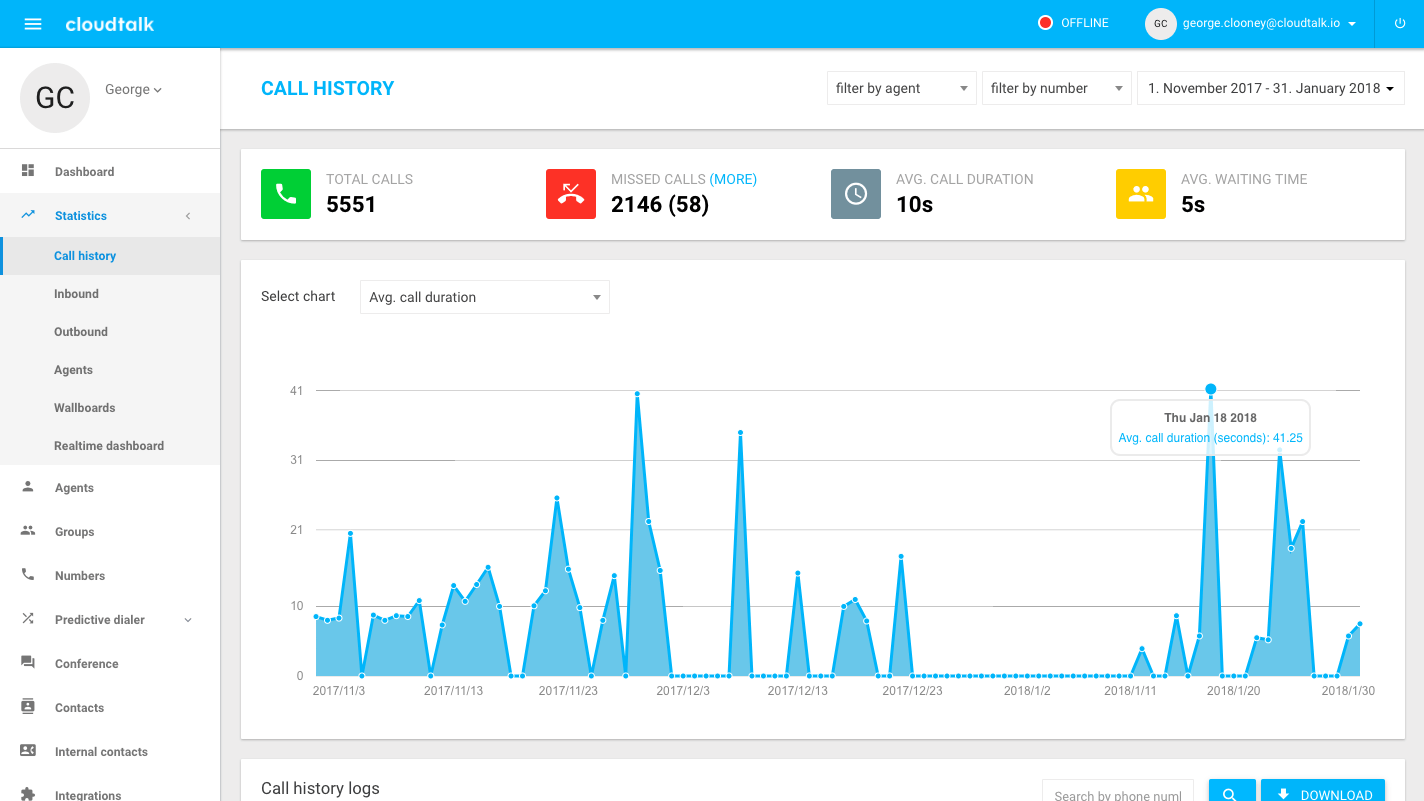Open the Inbound statistics page
Image resolution: width=1424 pixels, height=801 pixels.
(x=76, y=293)
